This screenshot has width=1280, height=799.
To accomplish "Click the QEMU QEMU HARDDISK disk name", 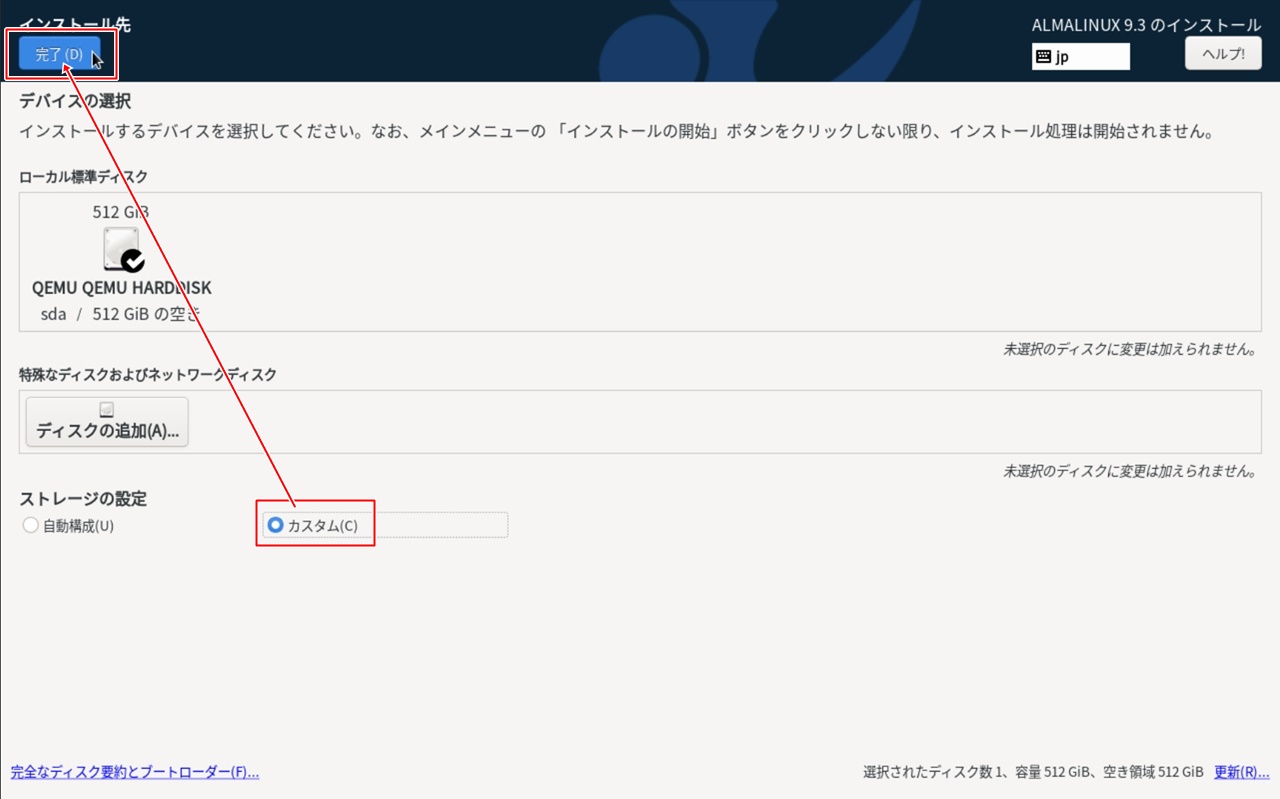I will (x=121, y=288).
